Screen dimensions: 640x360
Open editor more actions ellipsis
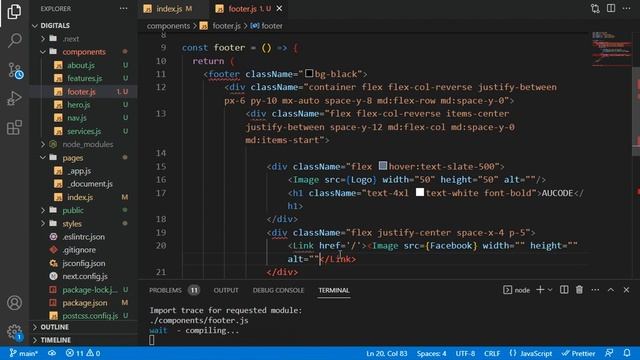click(x=626, y=9)
